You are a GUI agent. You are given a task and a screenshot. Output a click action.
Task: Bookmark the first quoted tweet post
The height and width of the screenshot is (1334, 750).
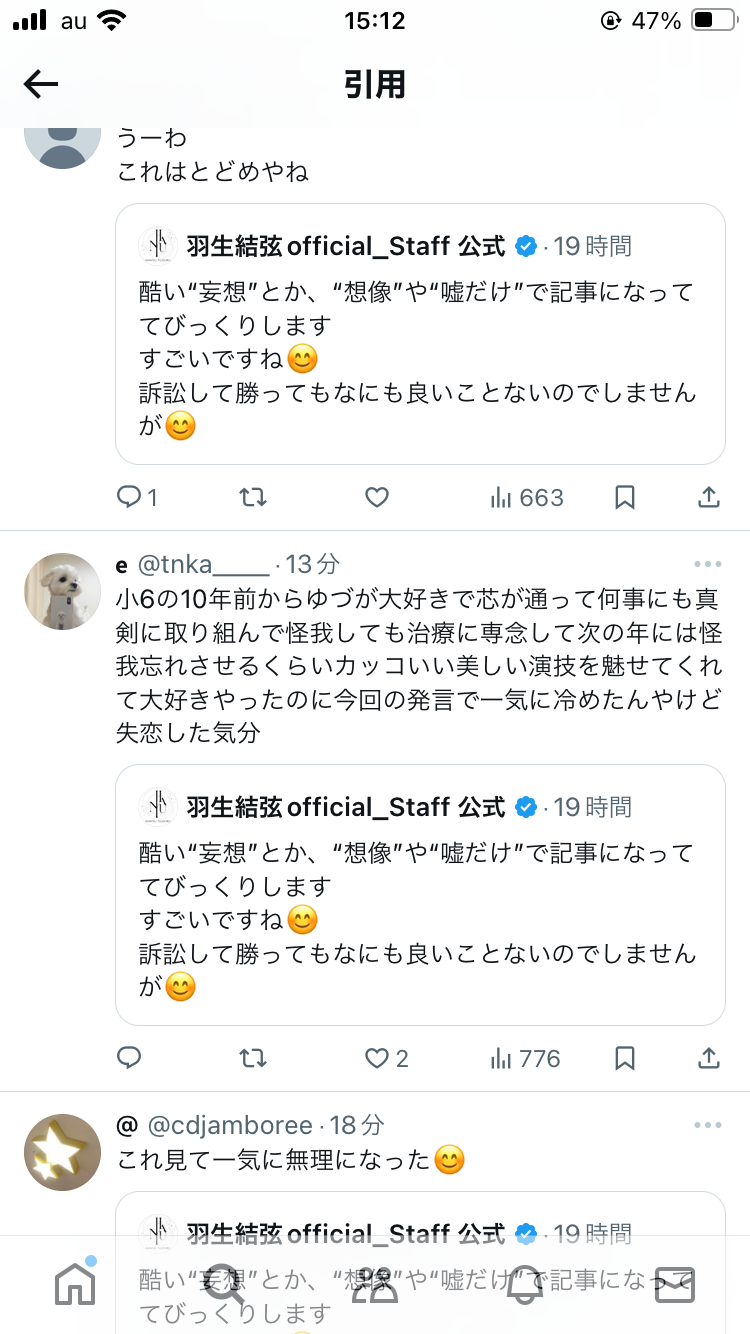[x=625, y=497]
